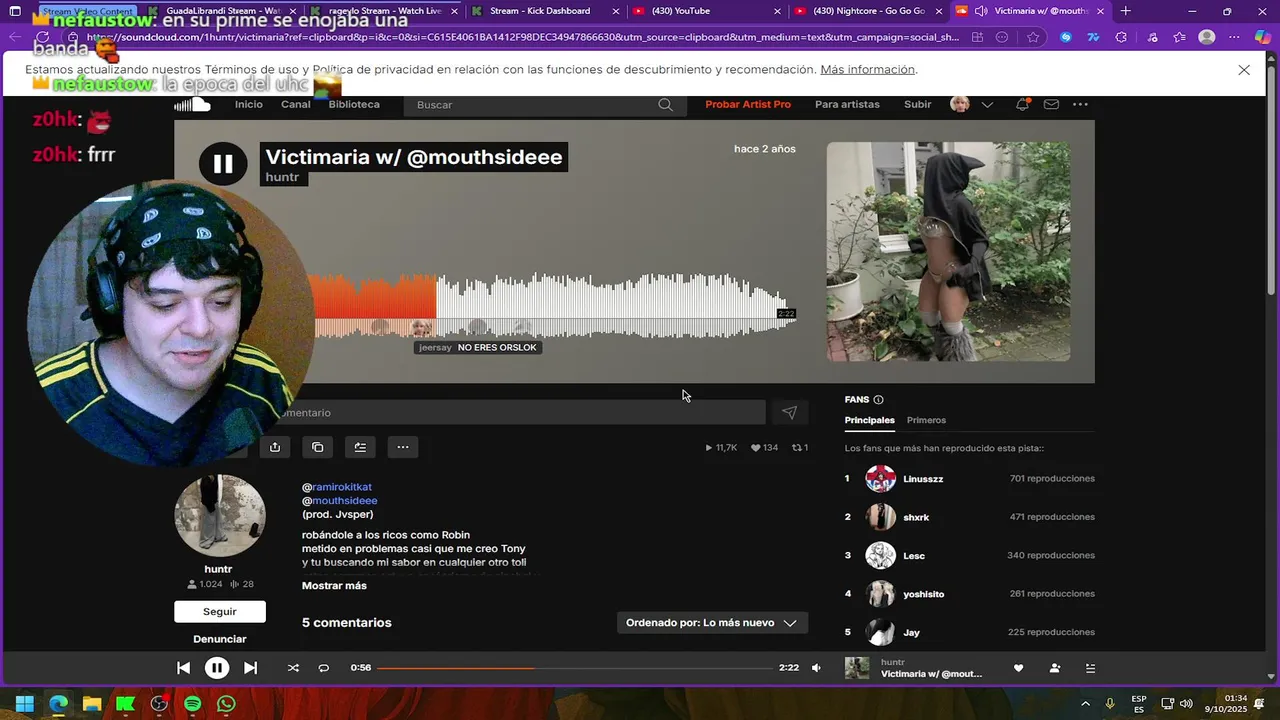Select the Principales fans tab
Image resolution: width=1280 pixels, height=720 pixels.
click(870, 420)
